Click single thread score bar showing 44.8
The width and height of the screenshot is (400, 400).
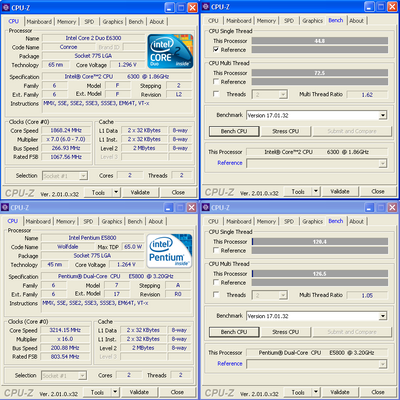tap(320, 41)
